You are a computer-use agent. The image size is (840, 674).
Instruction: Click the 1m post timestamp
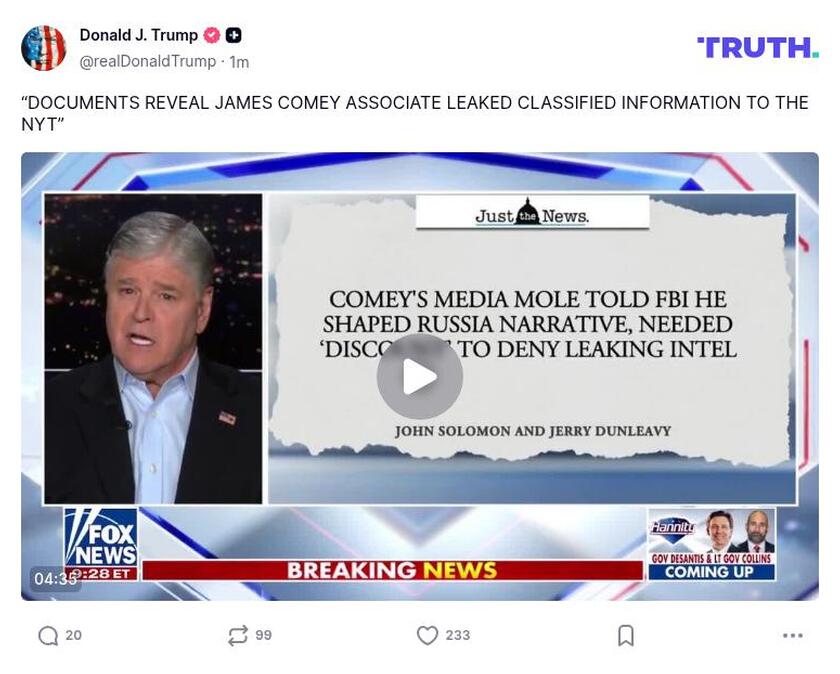coord(239,62)
